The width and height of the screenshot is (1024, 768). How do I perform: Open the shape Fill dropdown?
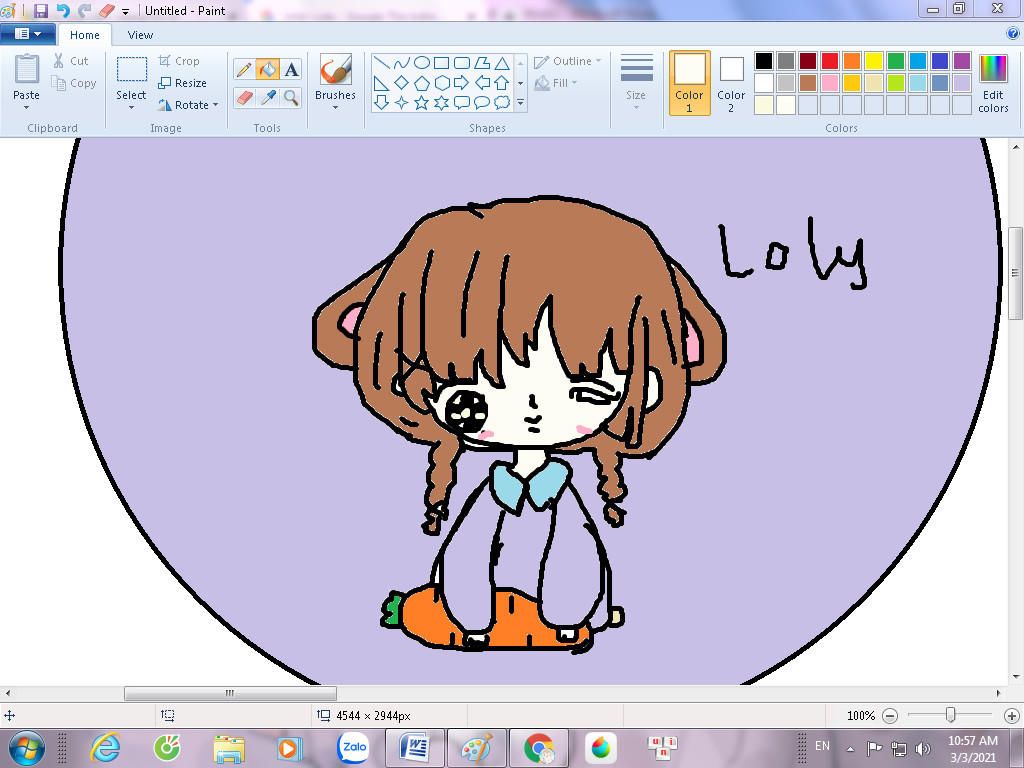556,83
